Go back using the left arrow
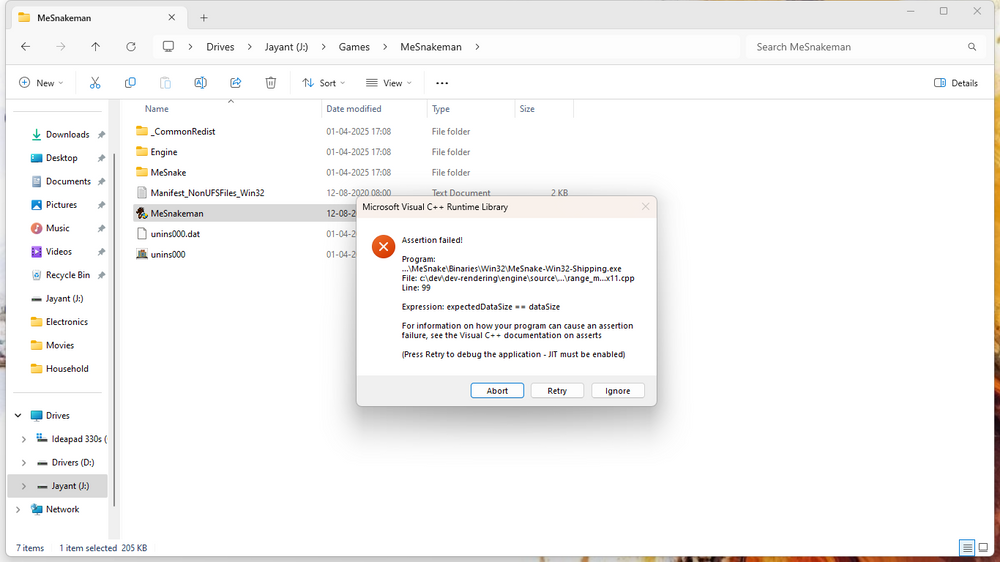Image resolution: width=1000 pixels, height=562 pixels. pyautogui.click(x=26, y=47)
